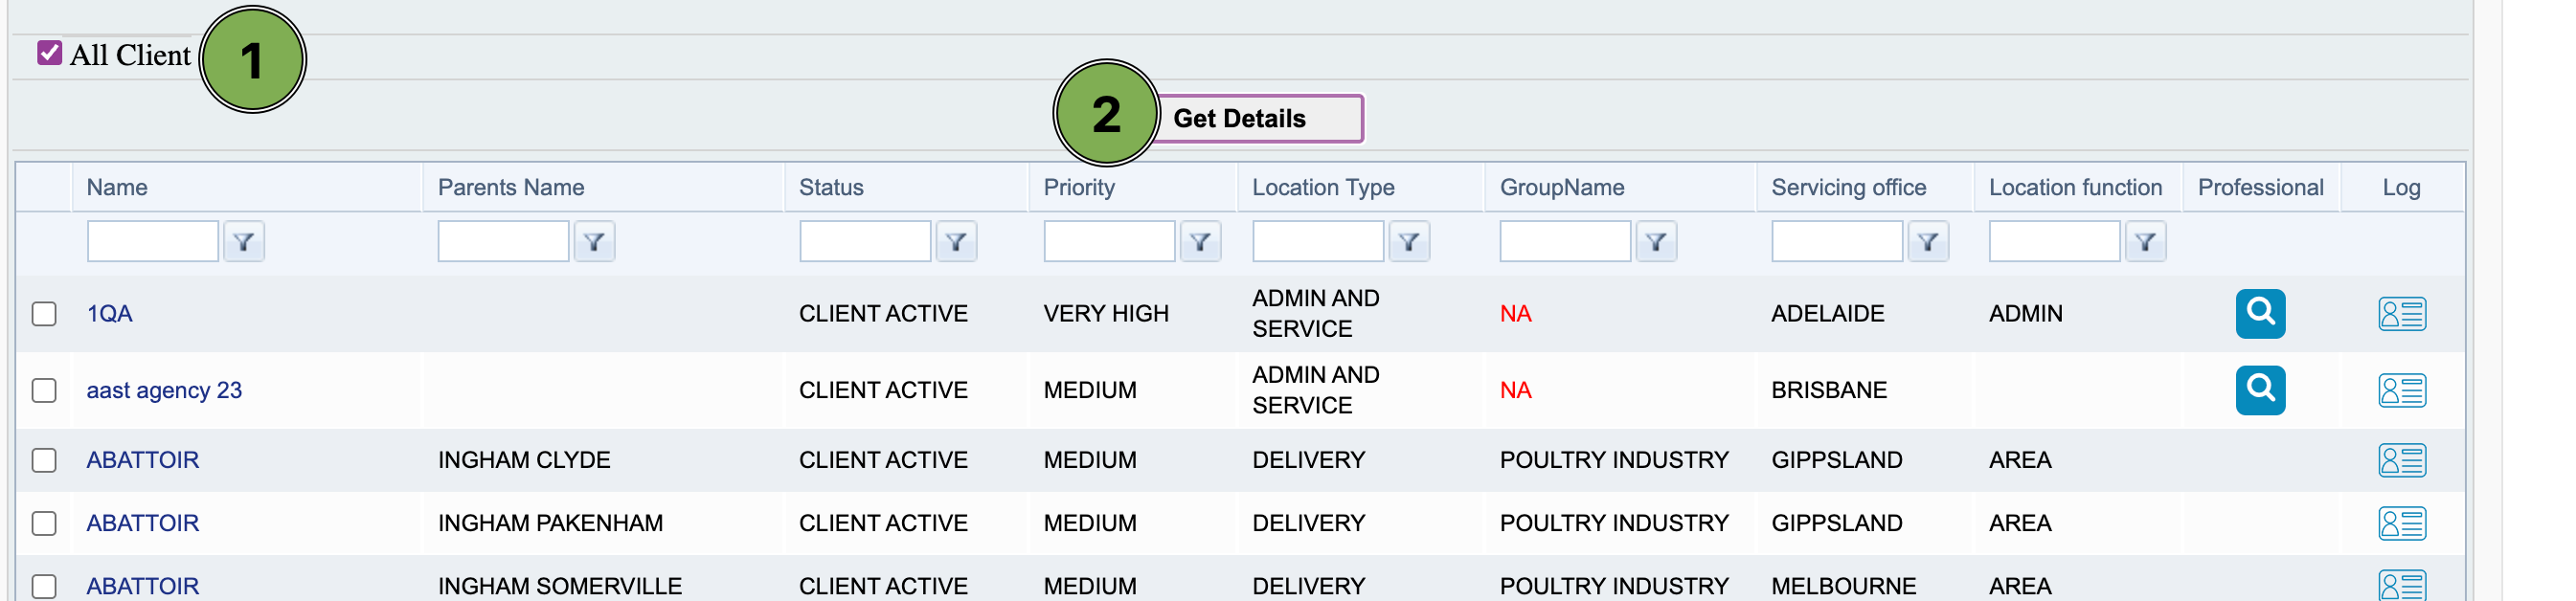Screen dimensions: 2576x601
Task: Open the log card for aast agency 23
Action: (2402, 390)
